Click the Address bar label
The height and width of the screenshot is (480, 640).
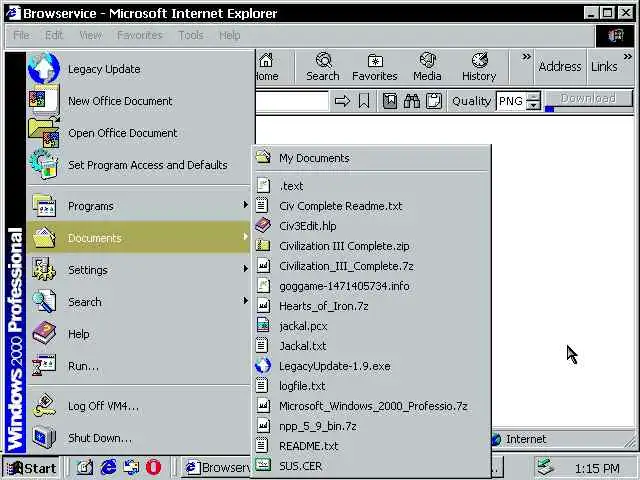(560, 67)
